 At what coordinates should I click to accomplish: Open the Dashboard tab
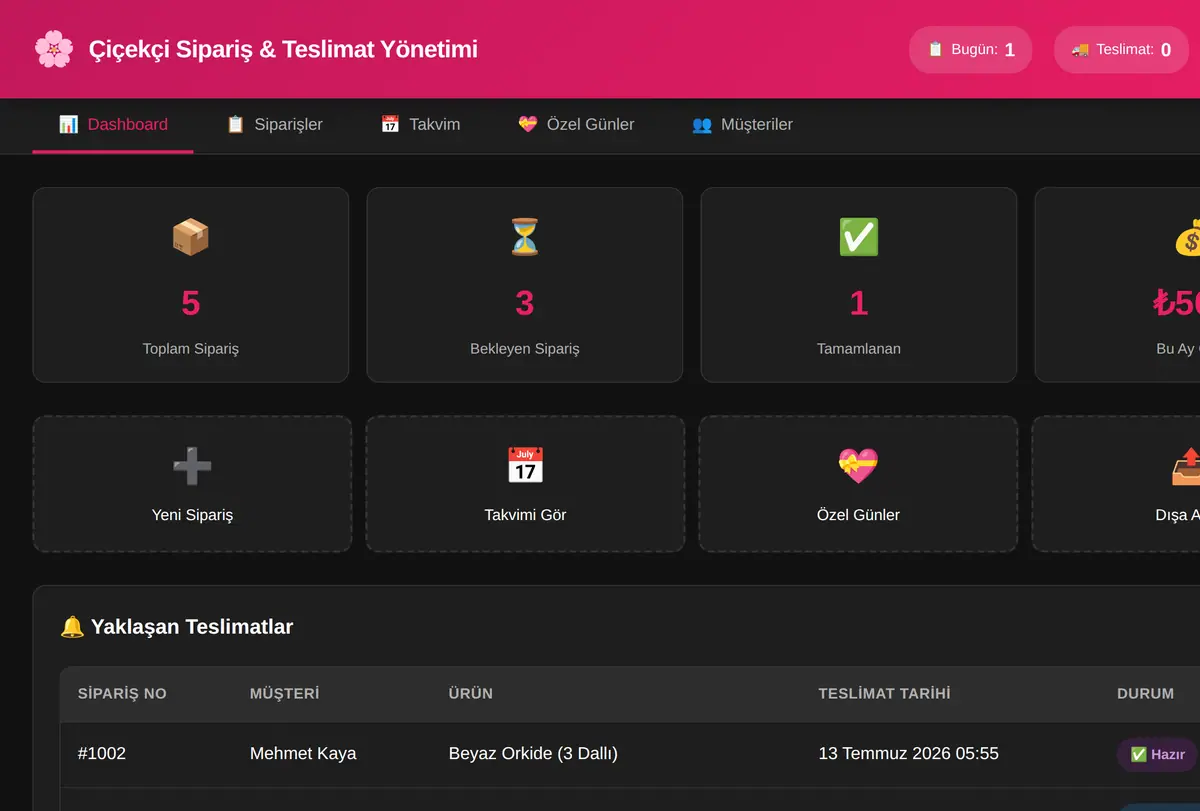[x=113, y=125]
